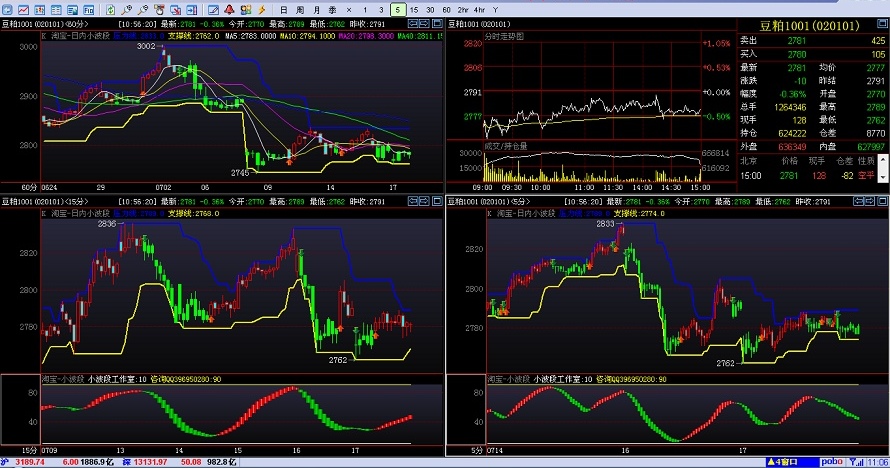Click the pobo logo in status bar
Image resolution: width=890 pixels, height=468 pixels.
pos(832,462)
